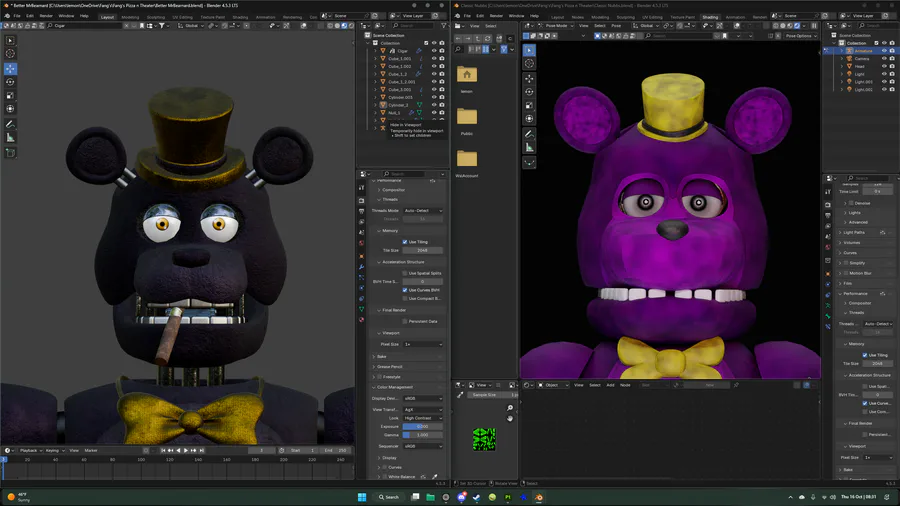The image size is (900, 506).
Task: Select the Move tool in right viewport
Action: 529,78
